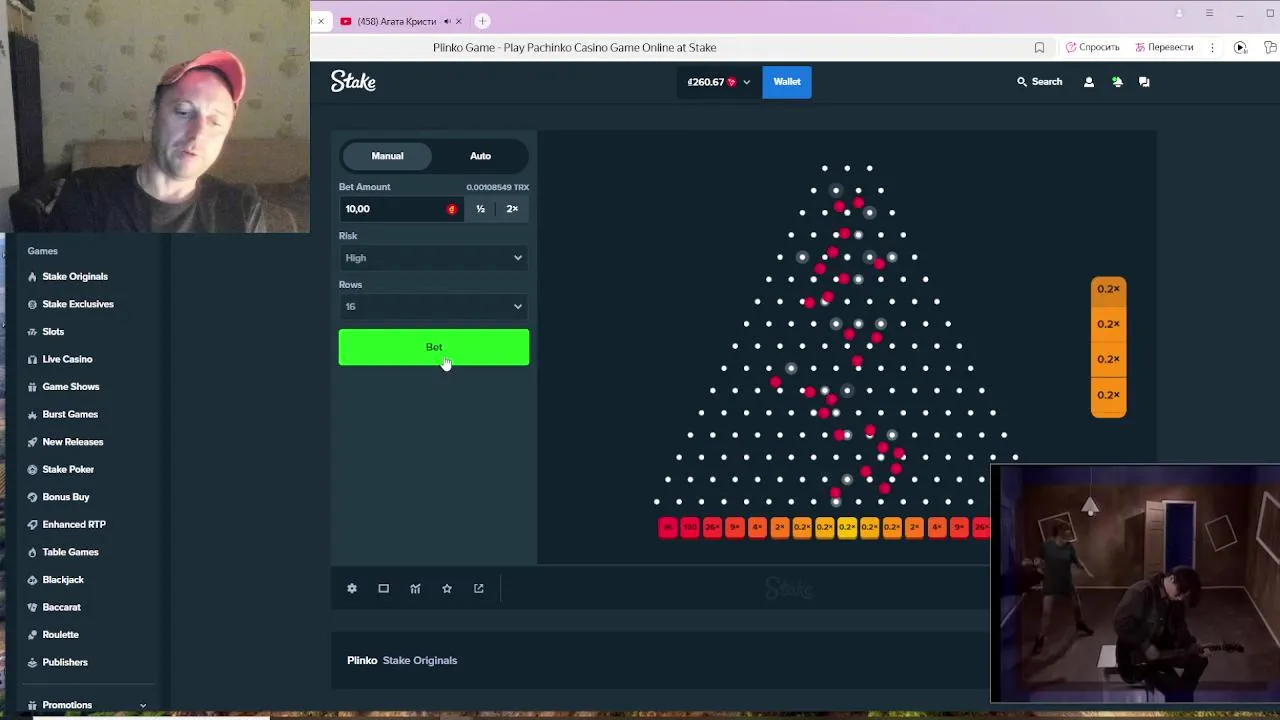Bookmark the page with the address bar icon

click(1039, 47)
